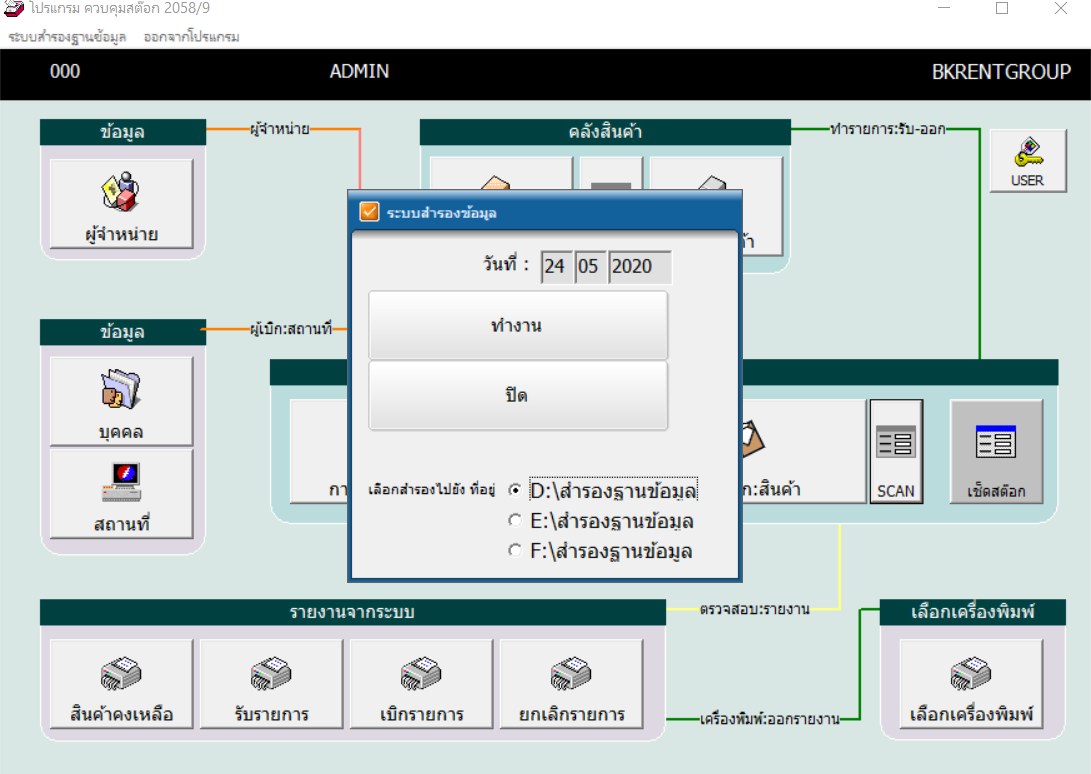Click the year field showing 2020
Image resolution: width=1091 pixels, height=774 pixels.
pos(640,267)
